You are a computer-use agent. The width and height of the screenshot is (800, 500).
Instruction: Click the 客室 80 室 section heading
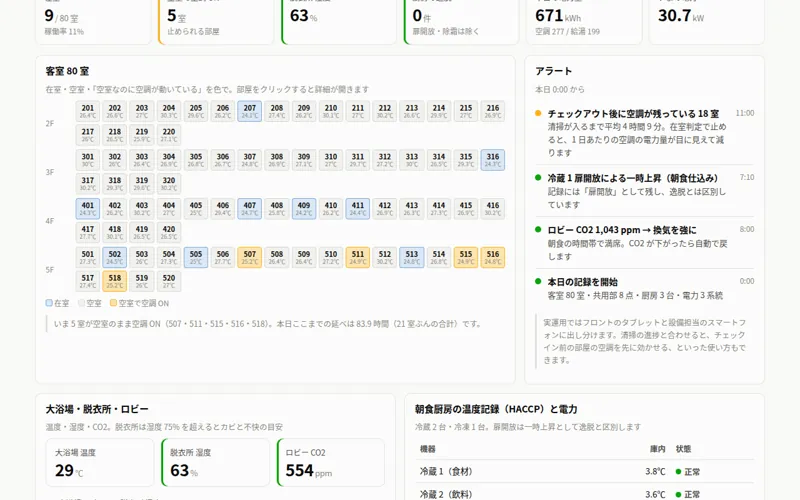[67, 71]
